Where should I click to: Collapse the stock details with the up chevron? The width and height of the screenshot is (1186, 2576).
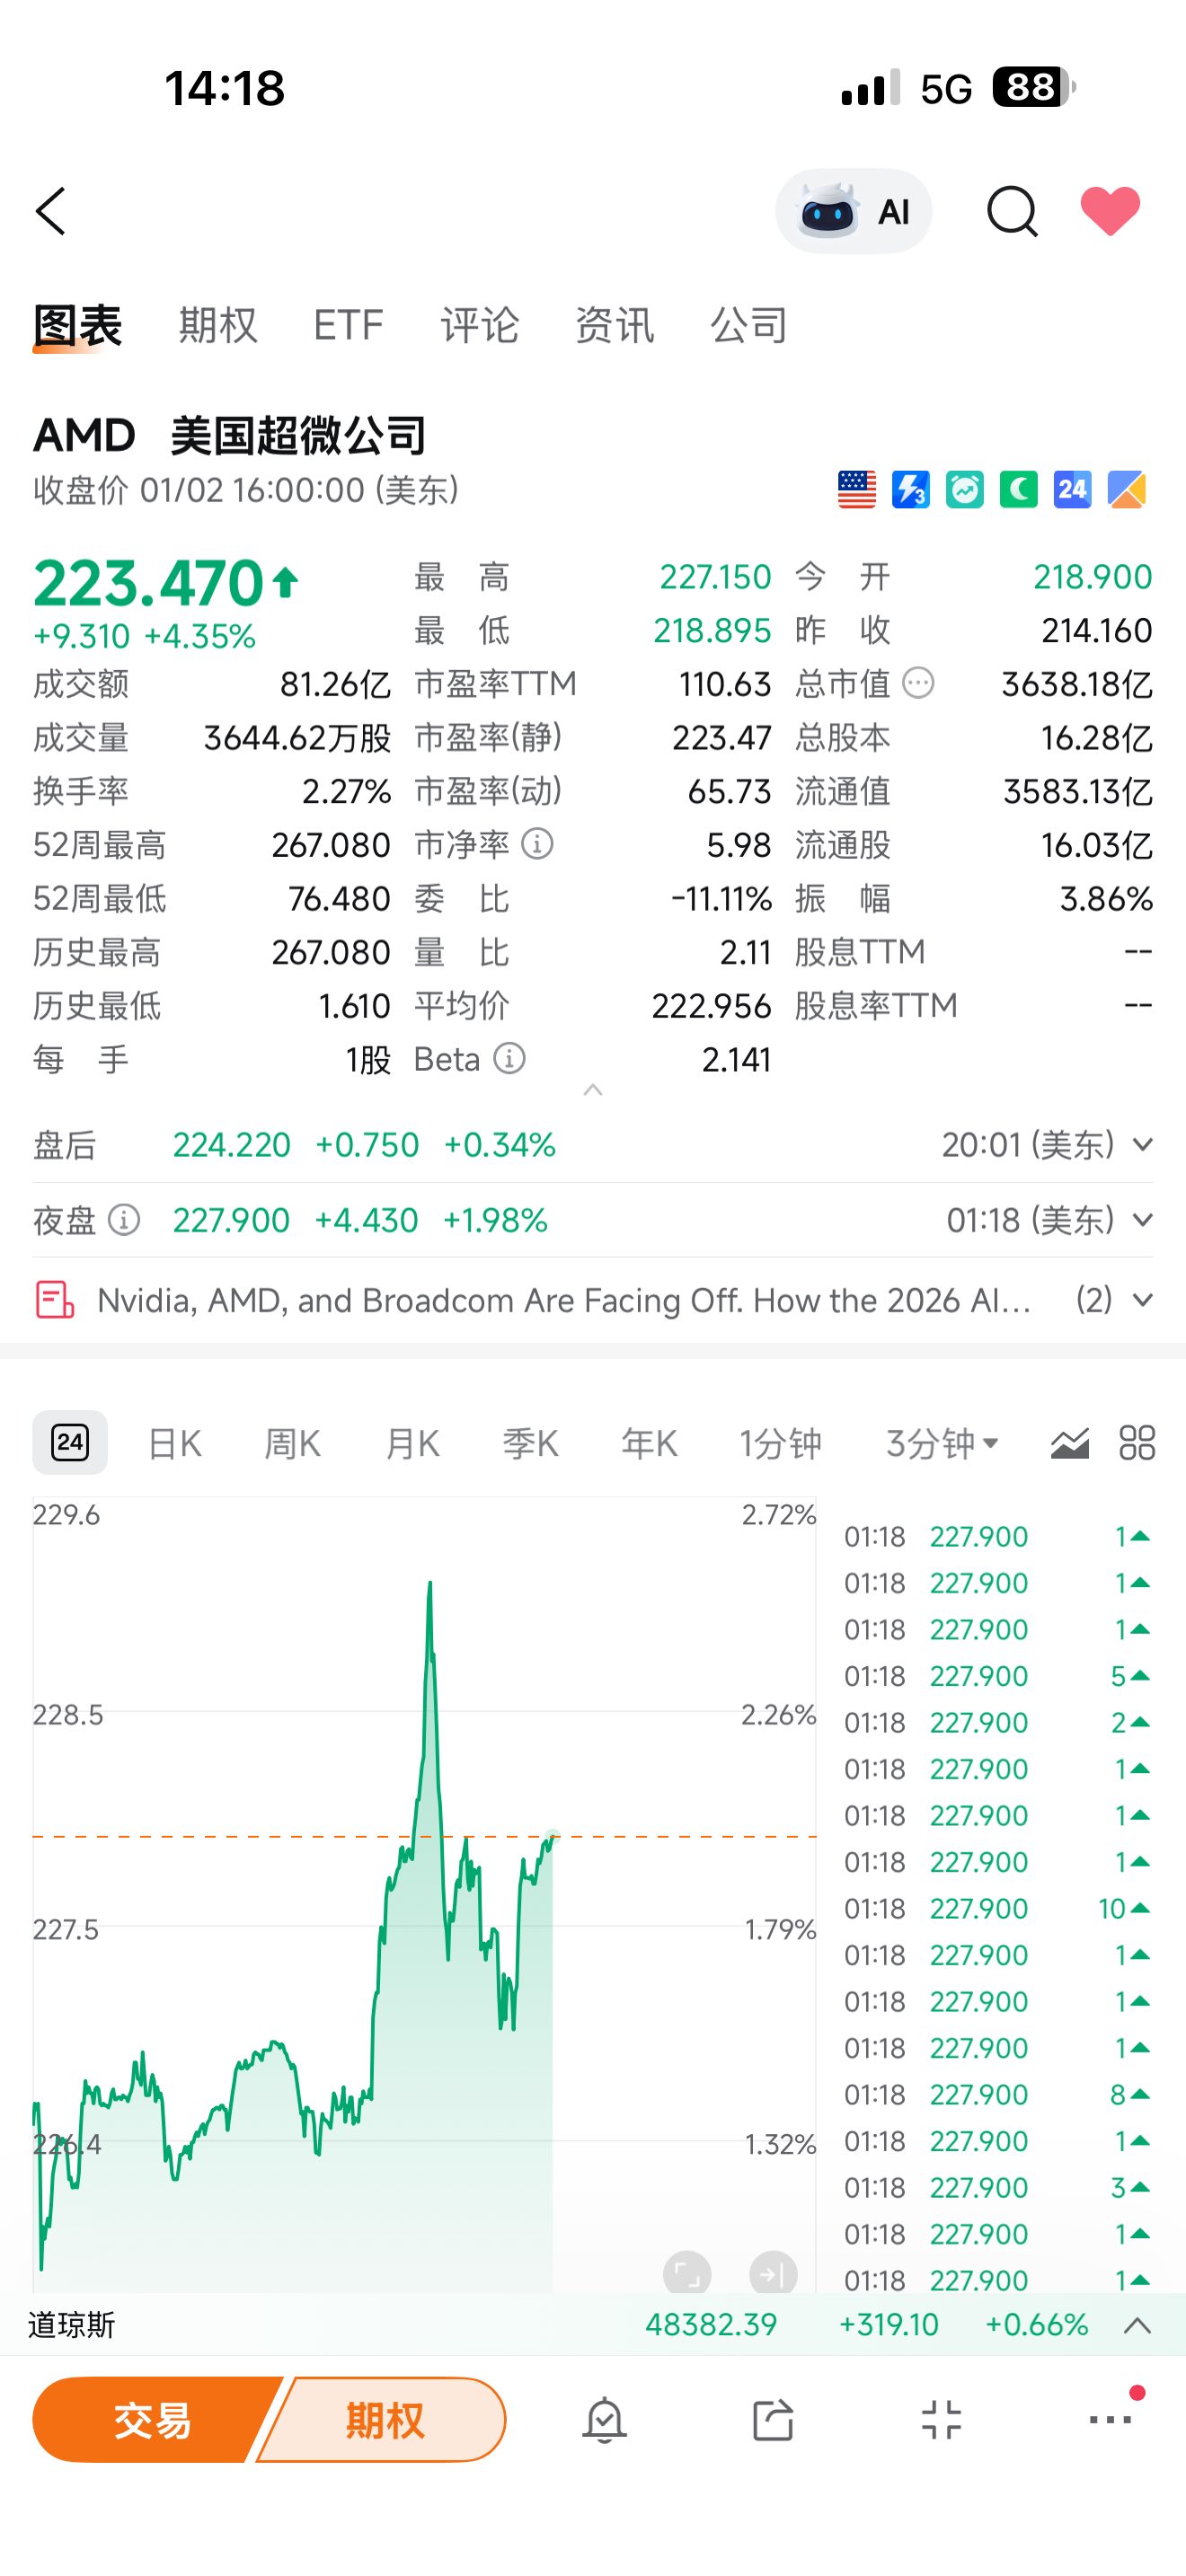tap(593, 1090)
